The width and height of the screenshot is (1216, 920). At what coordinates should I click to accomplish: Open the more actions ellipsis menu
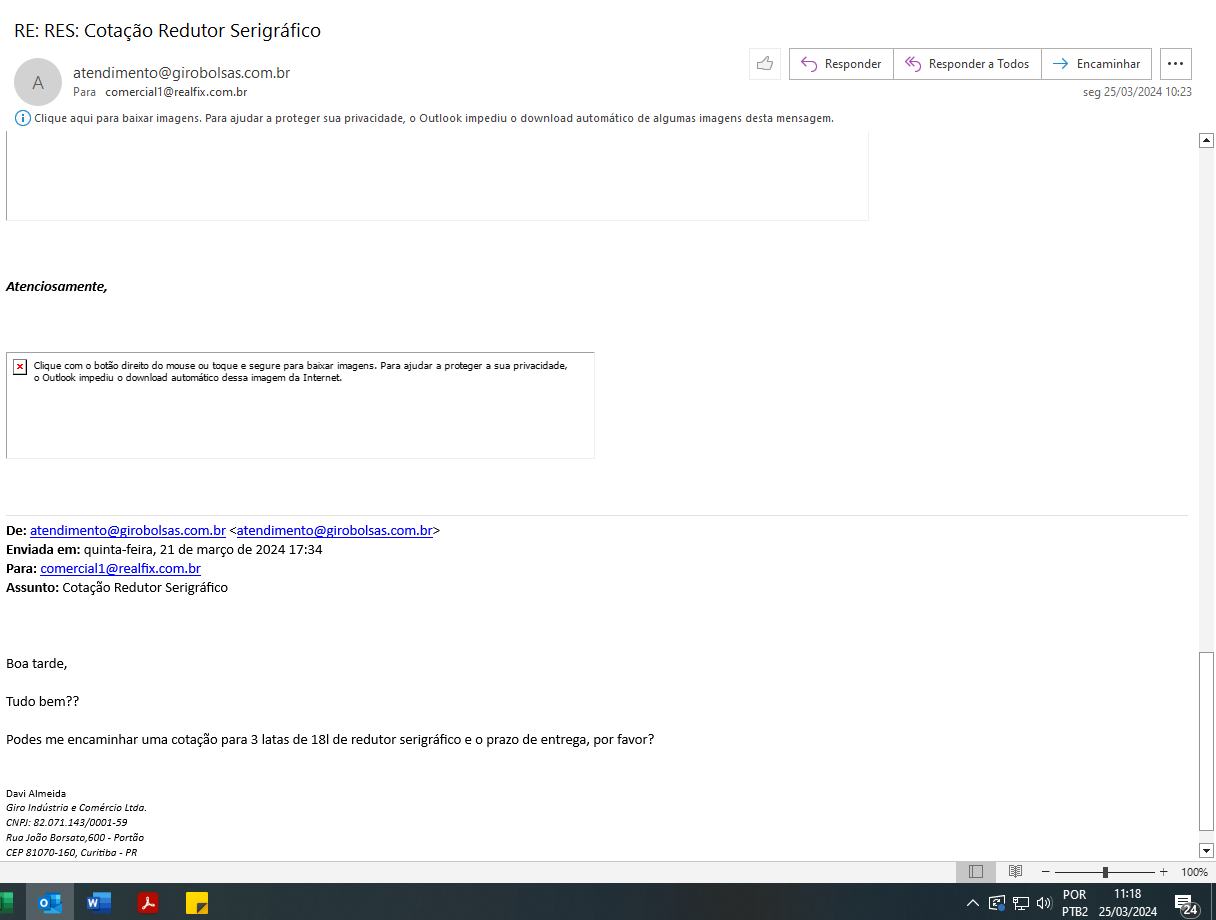point(1175,64)
